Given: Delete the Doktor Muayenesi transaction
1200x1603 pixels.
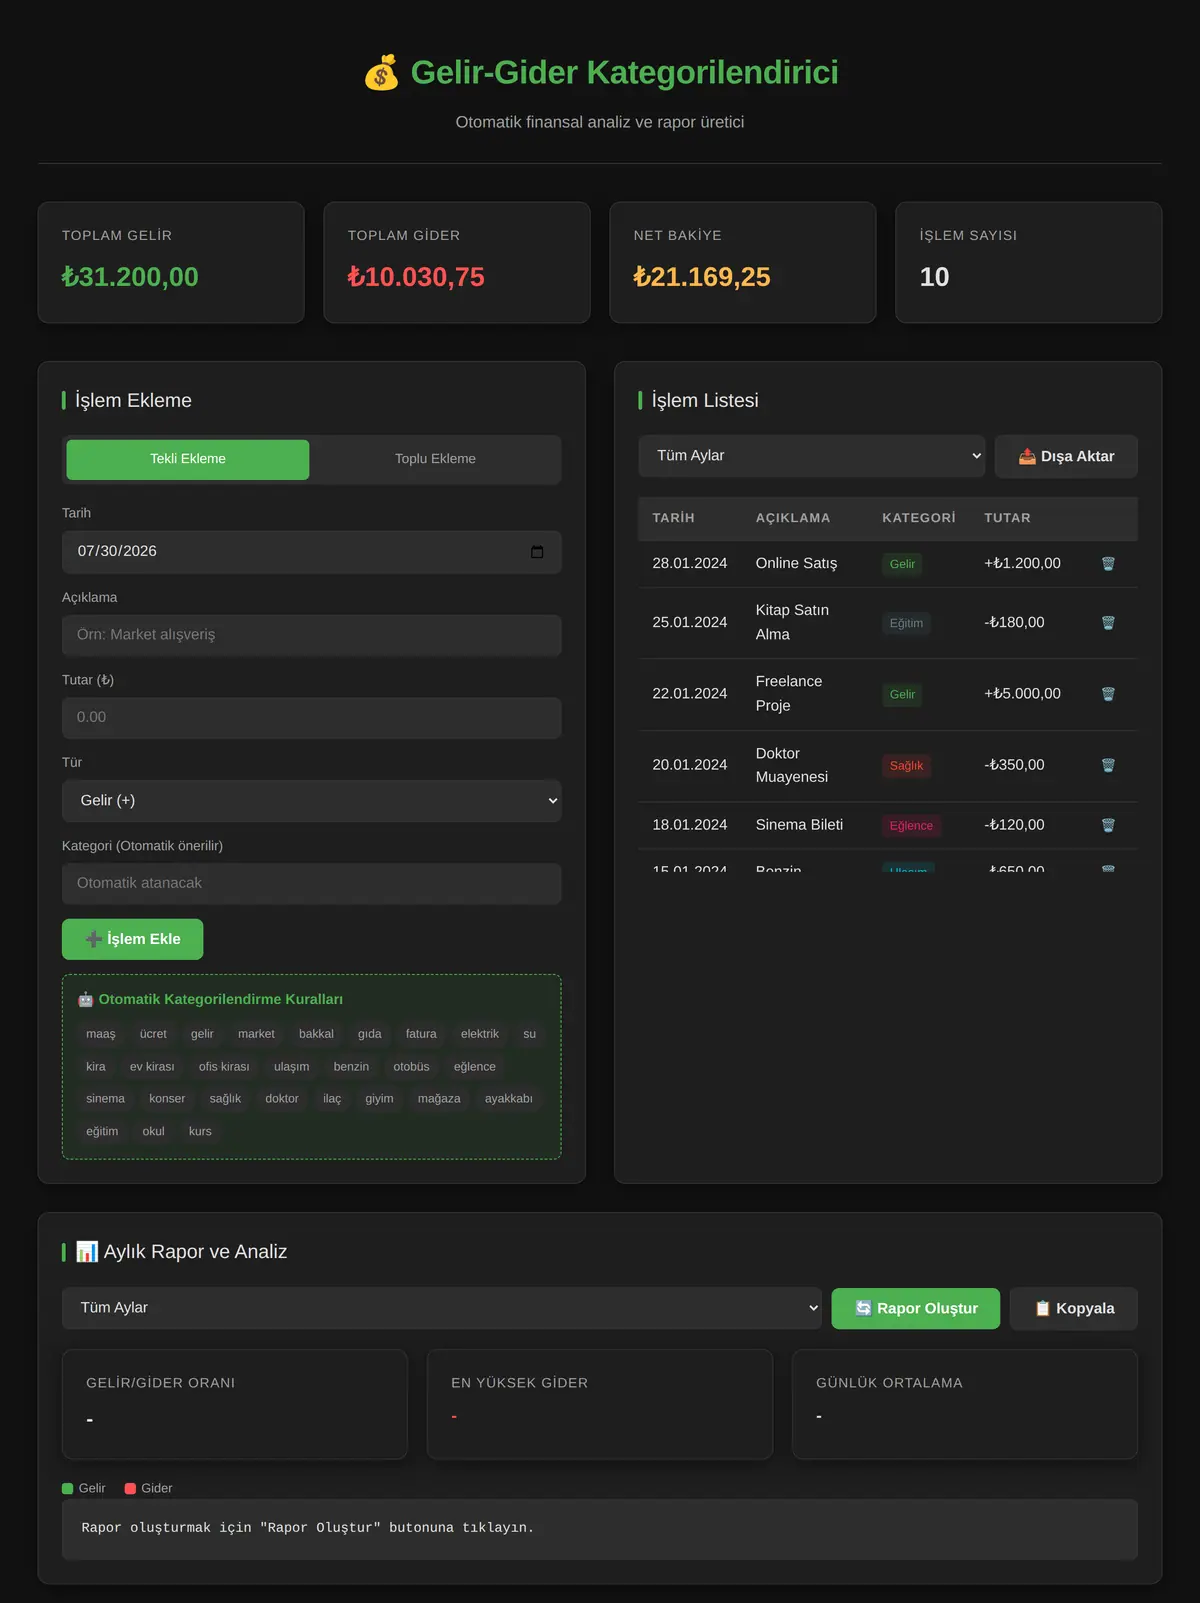Looking at the screenshot, I should (x=1108, y=765).
